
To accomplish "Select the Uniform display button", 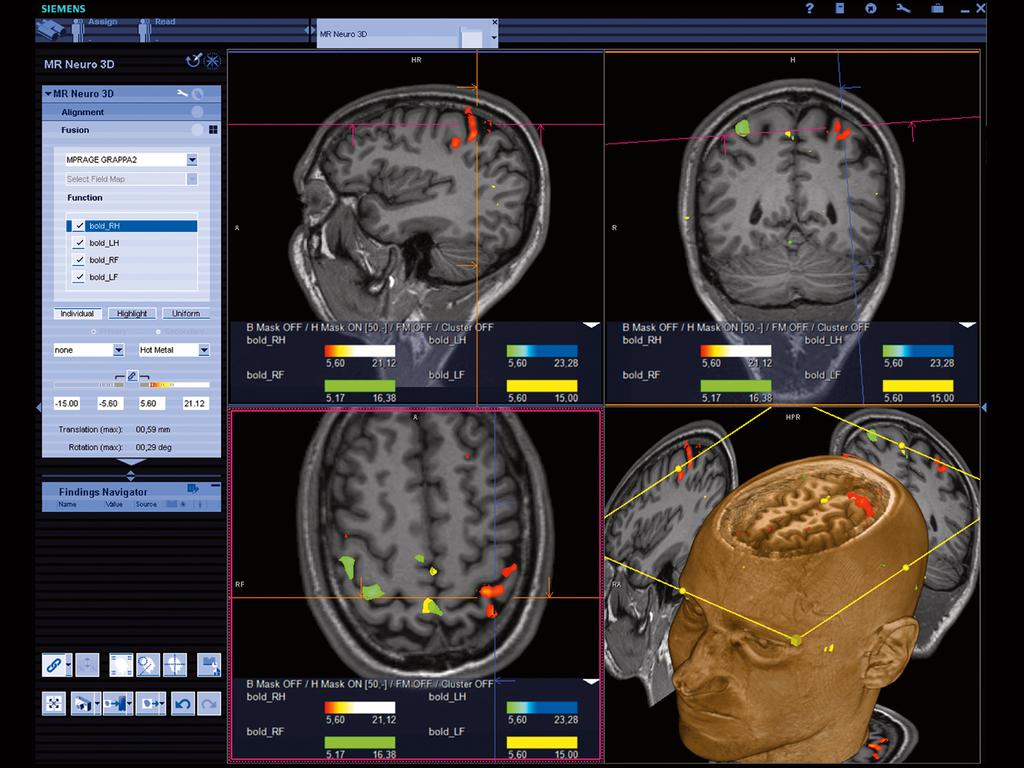I will (x=185, y=313).
